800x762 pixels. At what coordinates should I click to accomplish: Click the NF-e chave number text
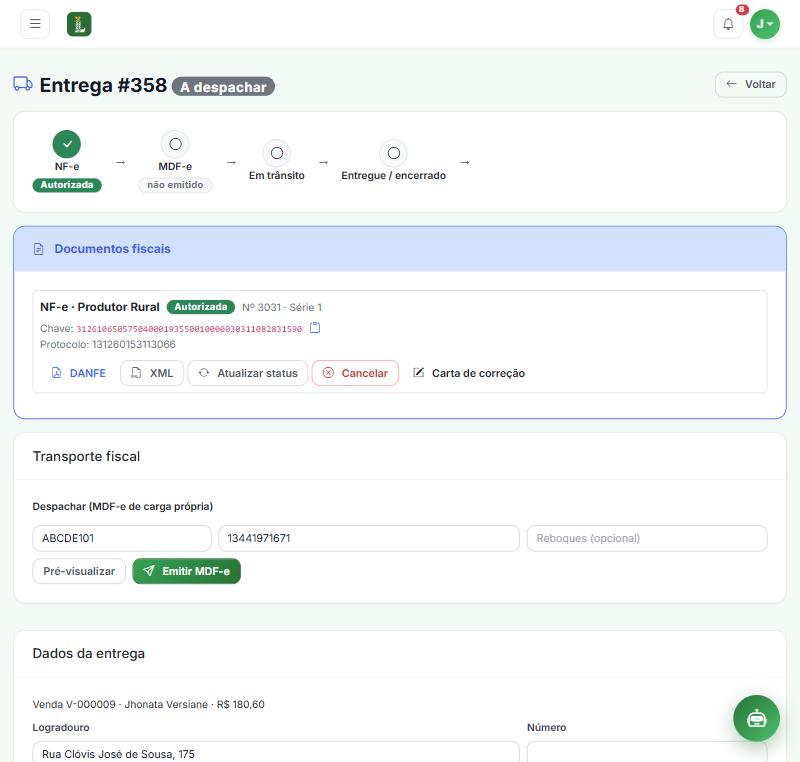189,329
